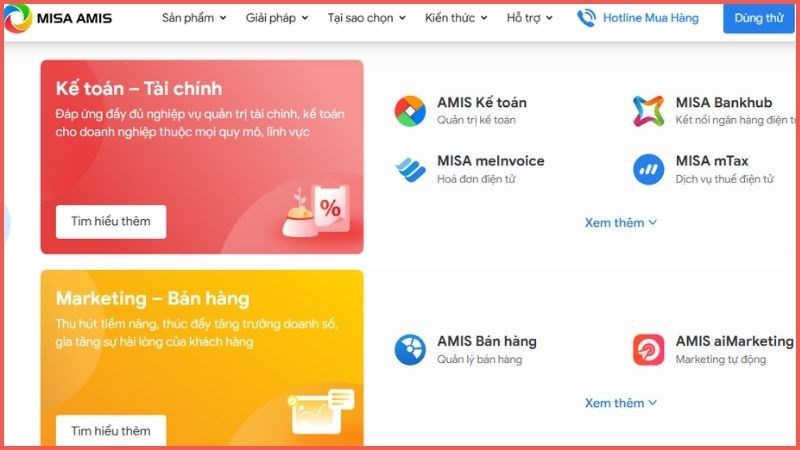Click the Hotline phone icon

pyautogui.click(x=586, y=18)
